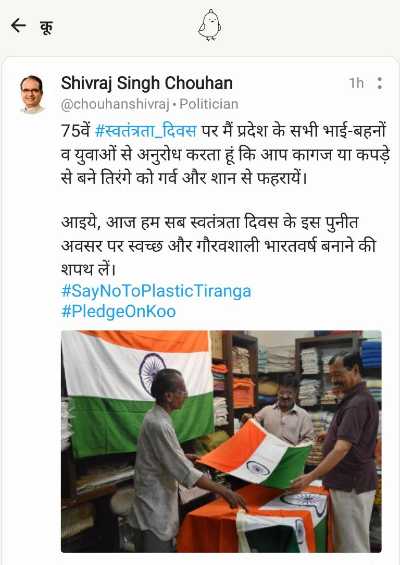Click the 1h post timestamp
The height and width of the screenshot is (565, 400).
(356, 83)
